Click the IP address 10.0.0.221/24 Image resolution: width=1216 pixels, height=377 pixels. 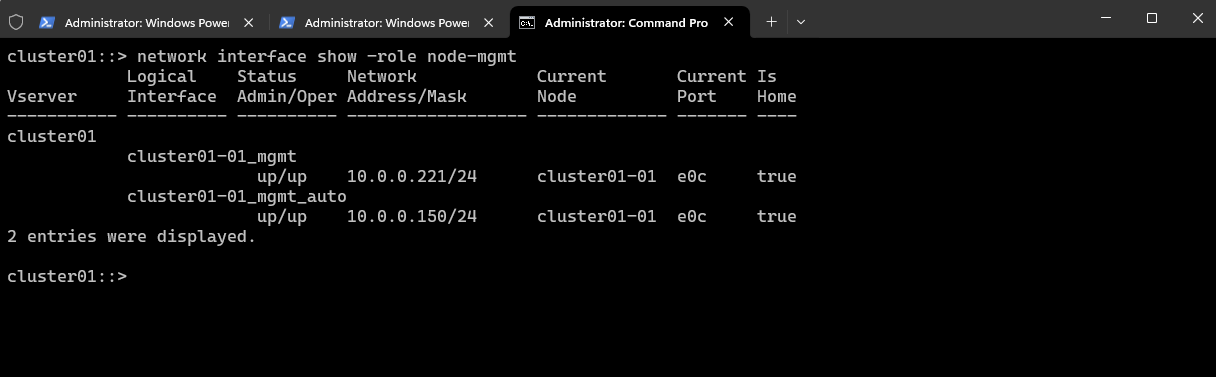click(412, 176)
